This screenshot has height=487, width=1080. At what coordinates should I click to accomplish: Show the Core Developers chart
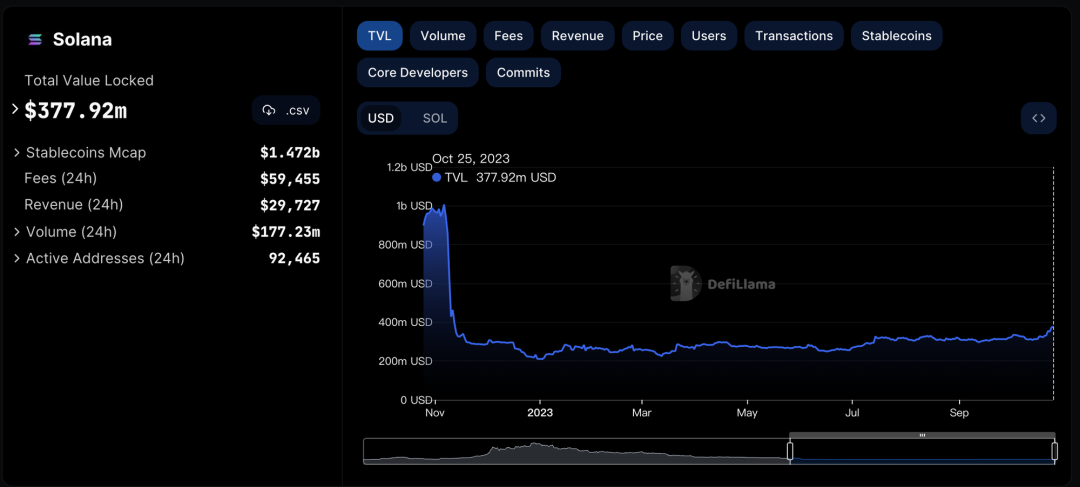coord(417,72)
